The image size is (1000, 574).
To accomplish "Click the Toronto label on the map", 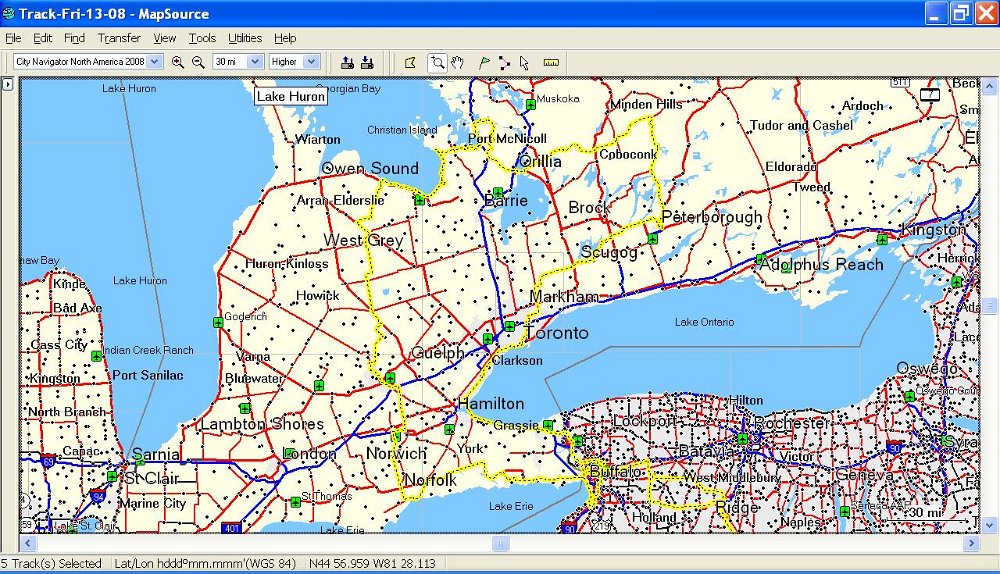I will tap(557, 333).
